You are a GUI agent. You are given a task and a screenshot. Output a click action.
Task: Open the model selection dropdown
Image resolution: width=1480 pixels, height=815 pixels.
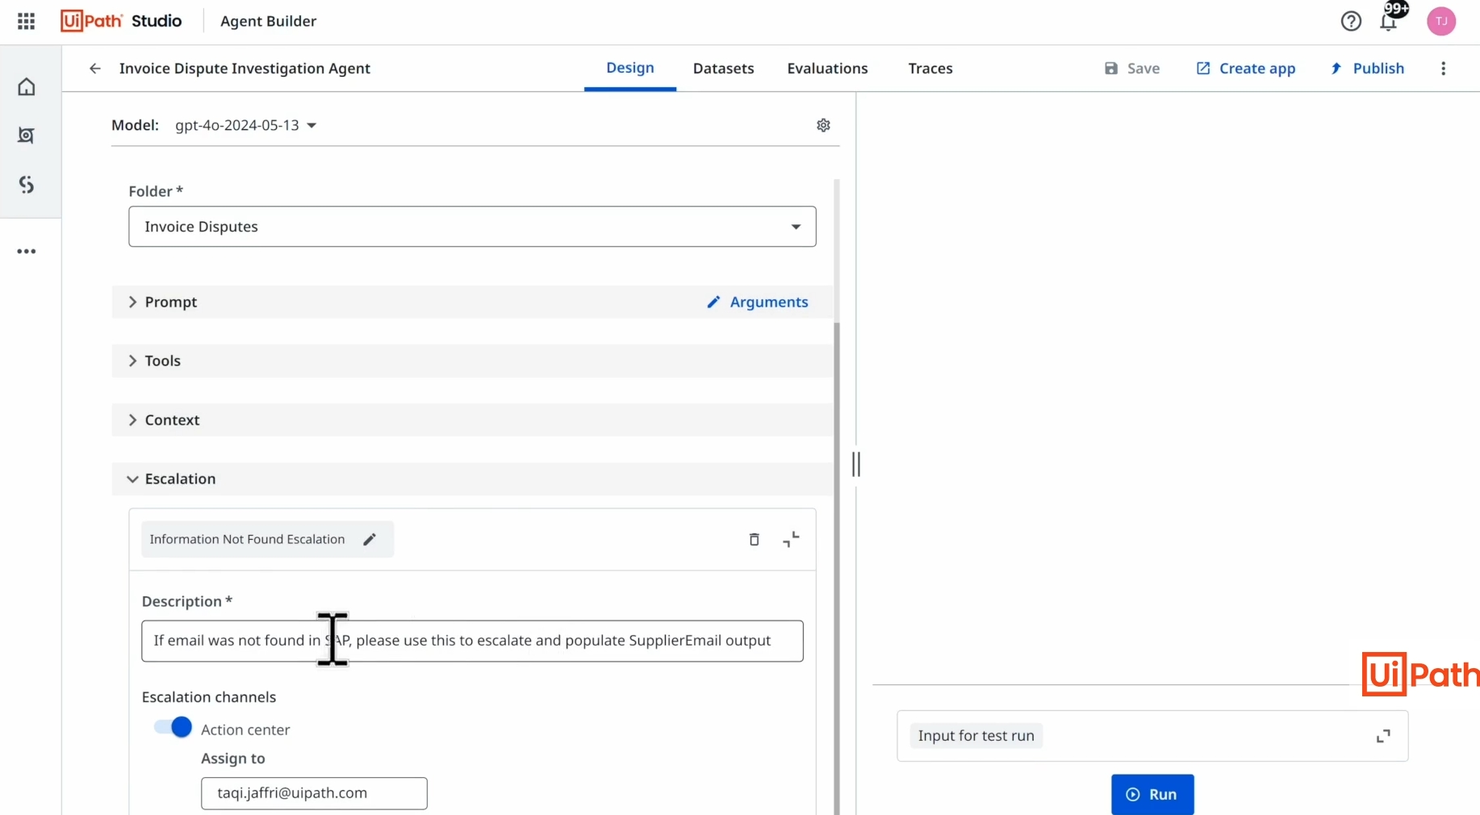[x=246, y=125]
